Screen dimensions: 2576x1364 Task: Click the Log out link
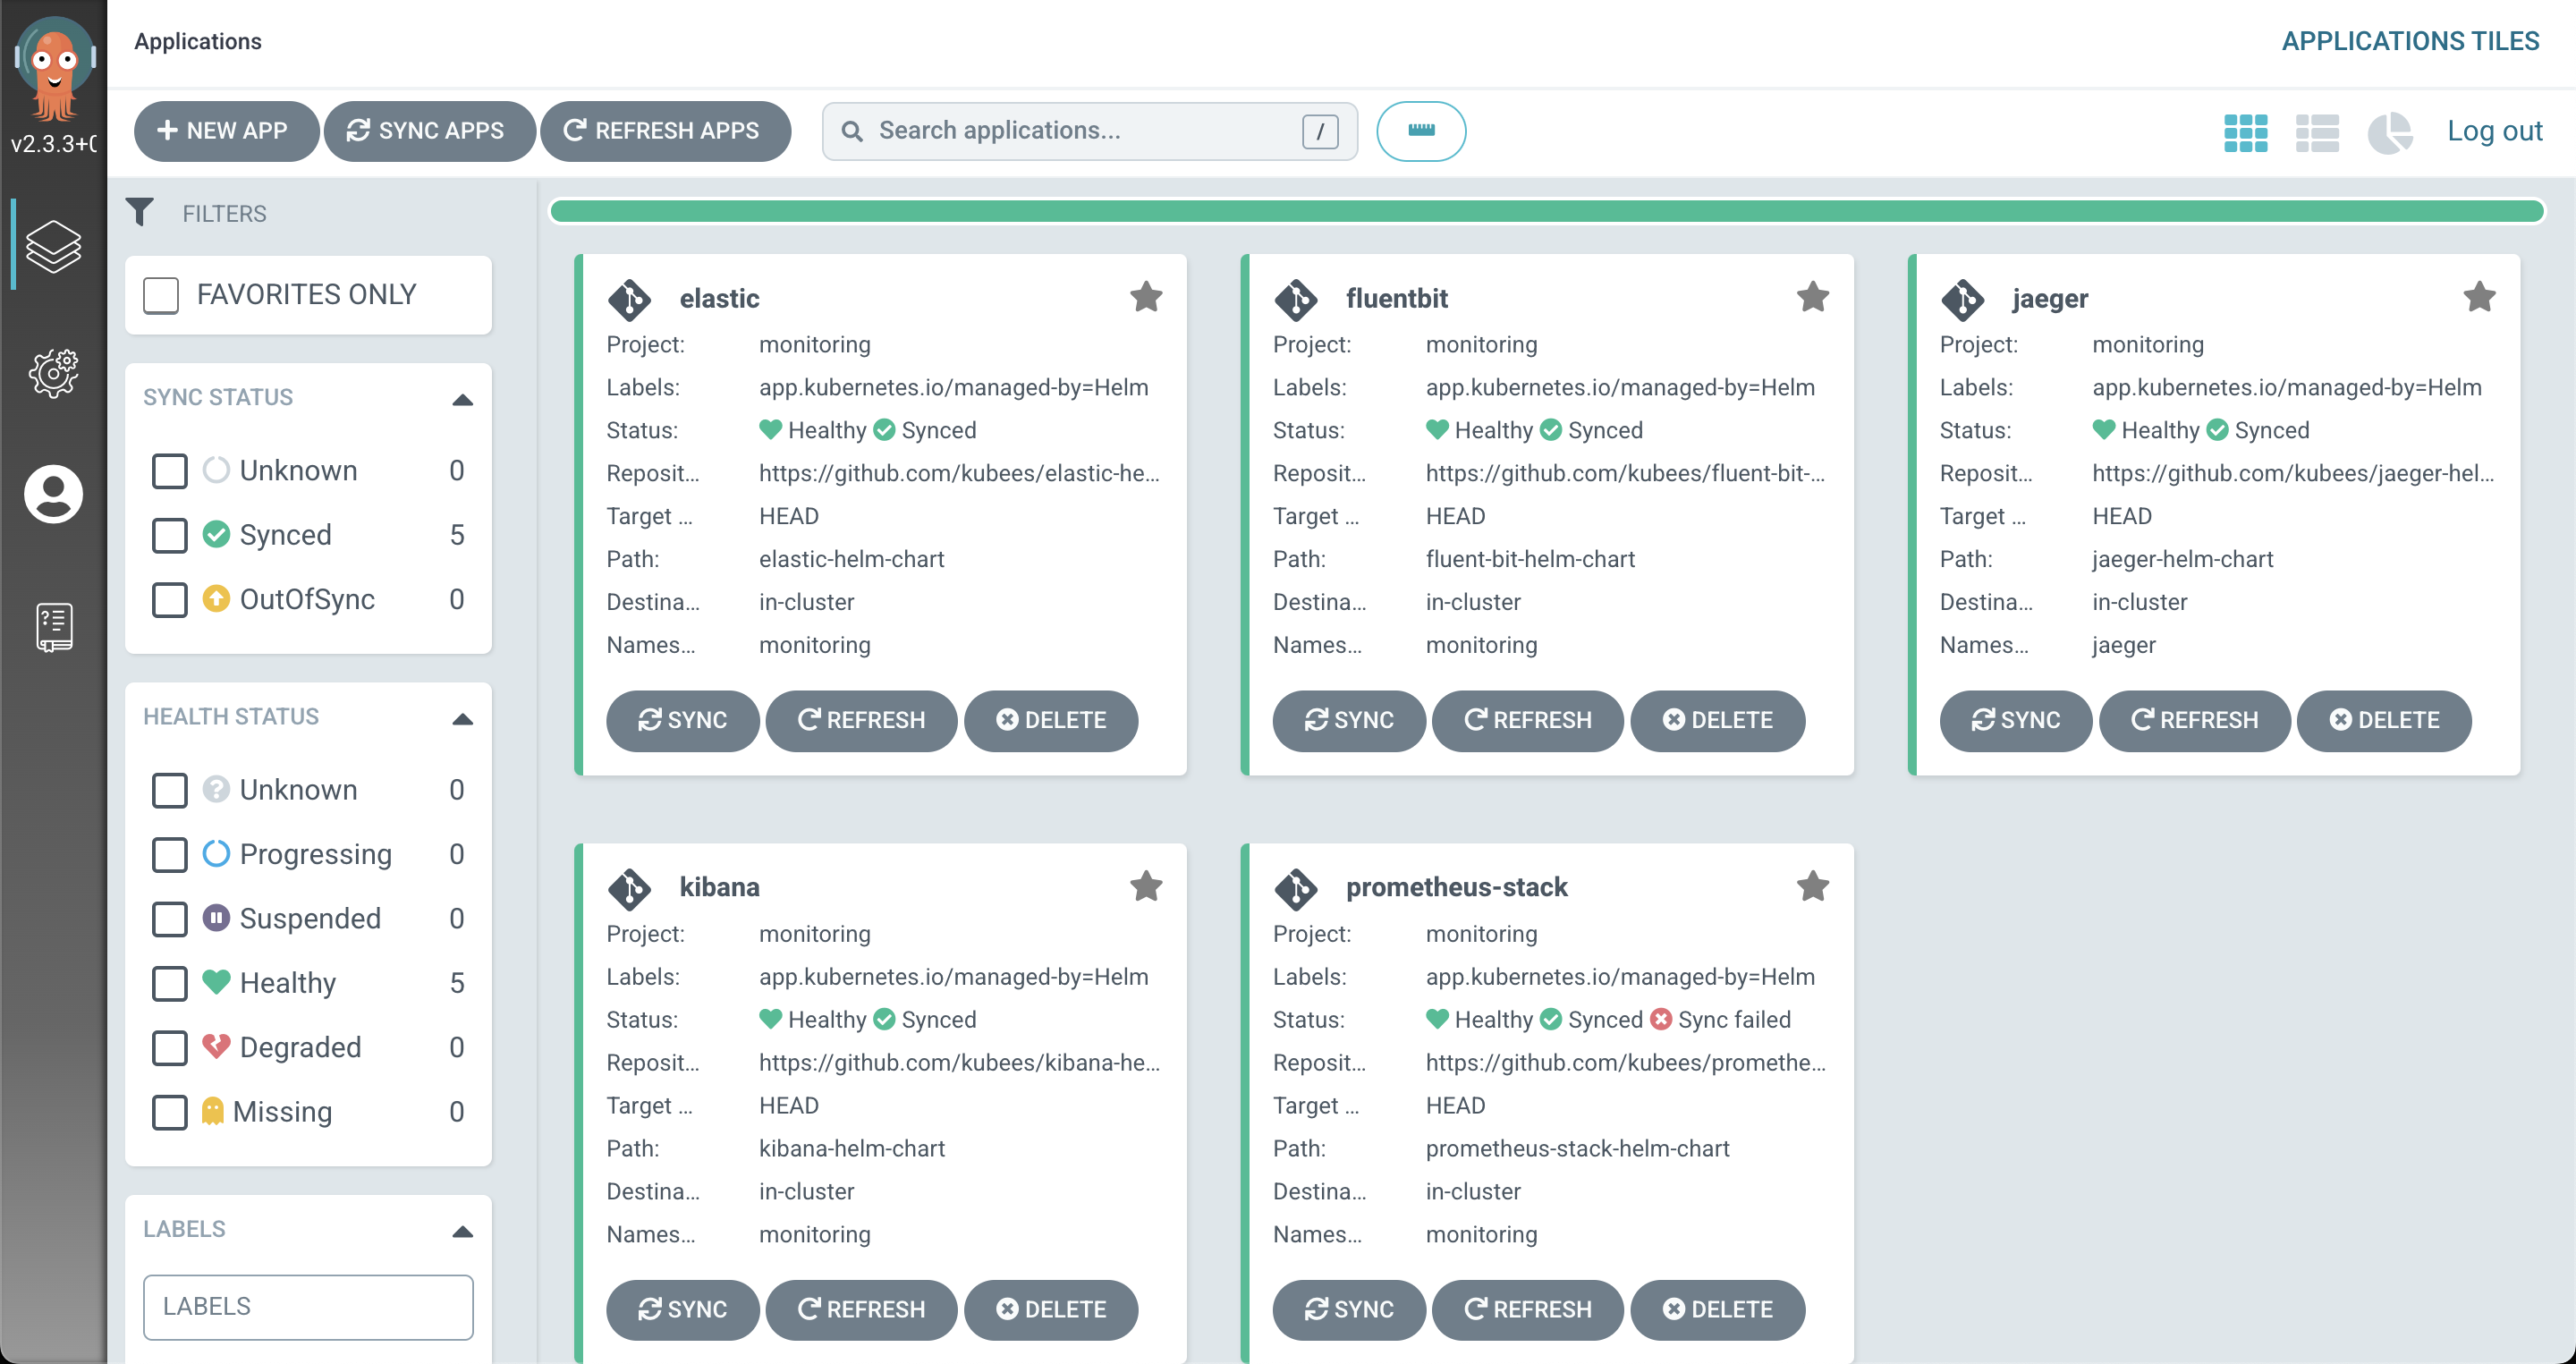[x=2494, y=131]
